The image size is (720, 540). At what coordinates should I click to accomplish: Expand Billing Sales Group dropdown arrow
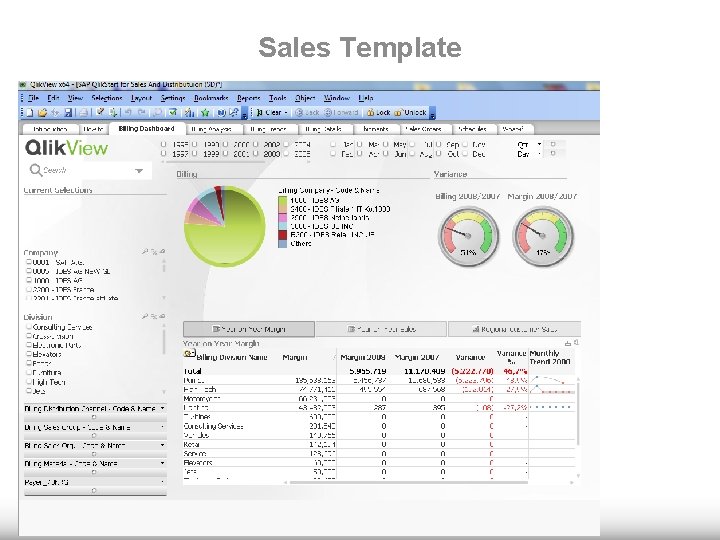coord(162,427)
